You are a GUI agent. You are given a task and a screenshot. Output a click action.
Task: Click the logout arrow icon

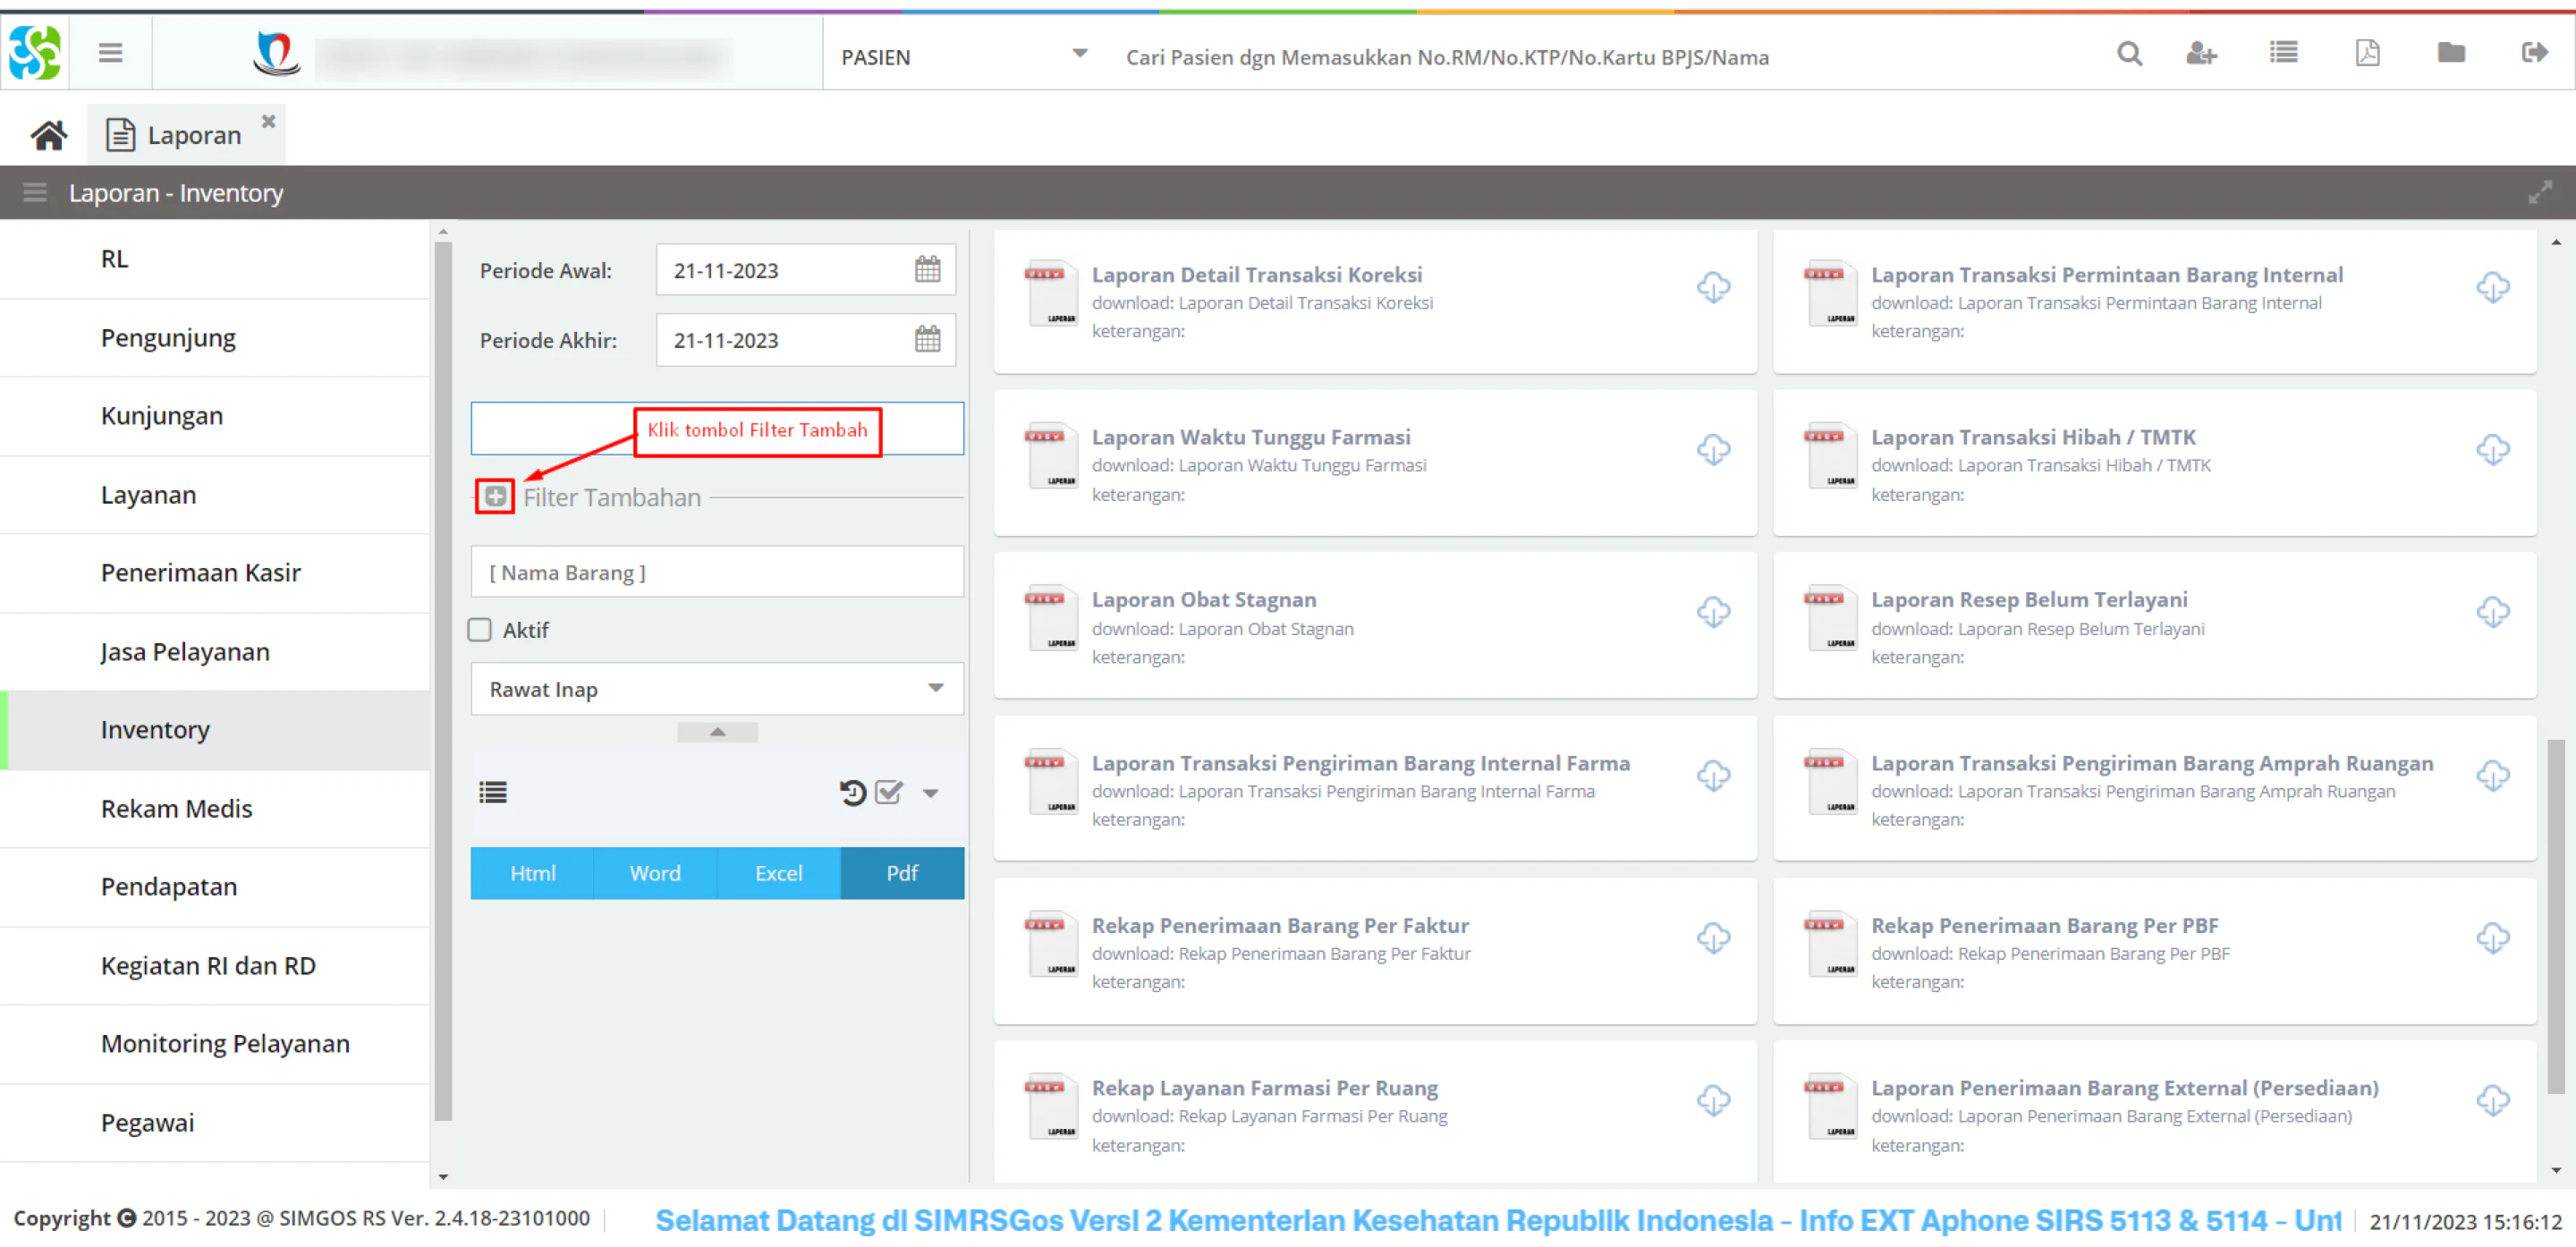tap(2534, 53)
